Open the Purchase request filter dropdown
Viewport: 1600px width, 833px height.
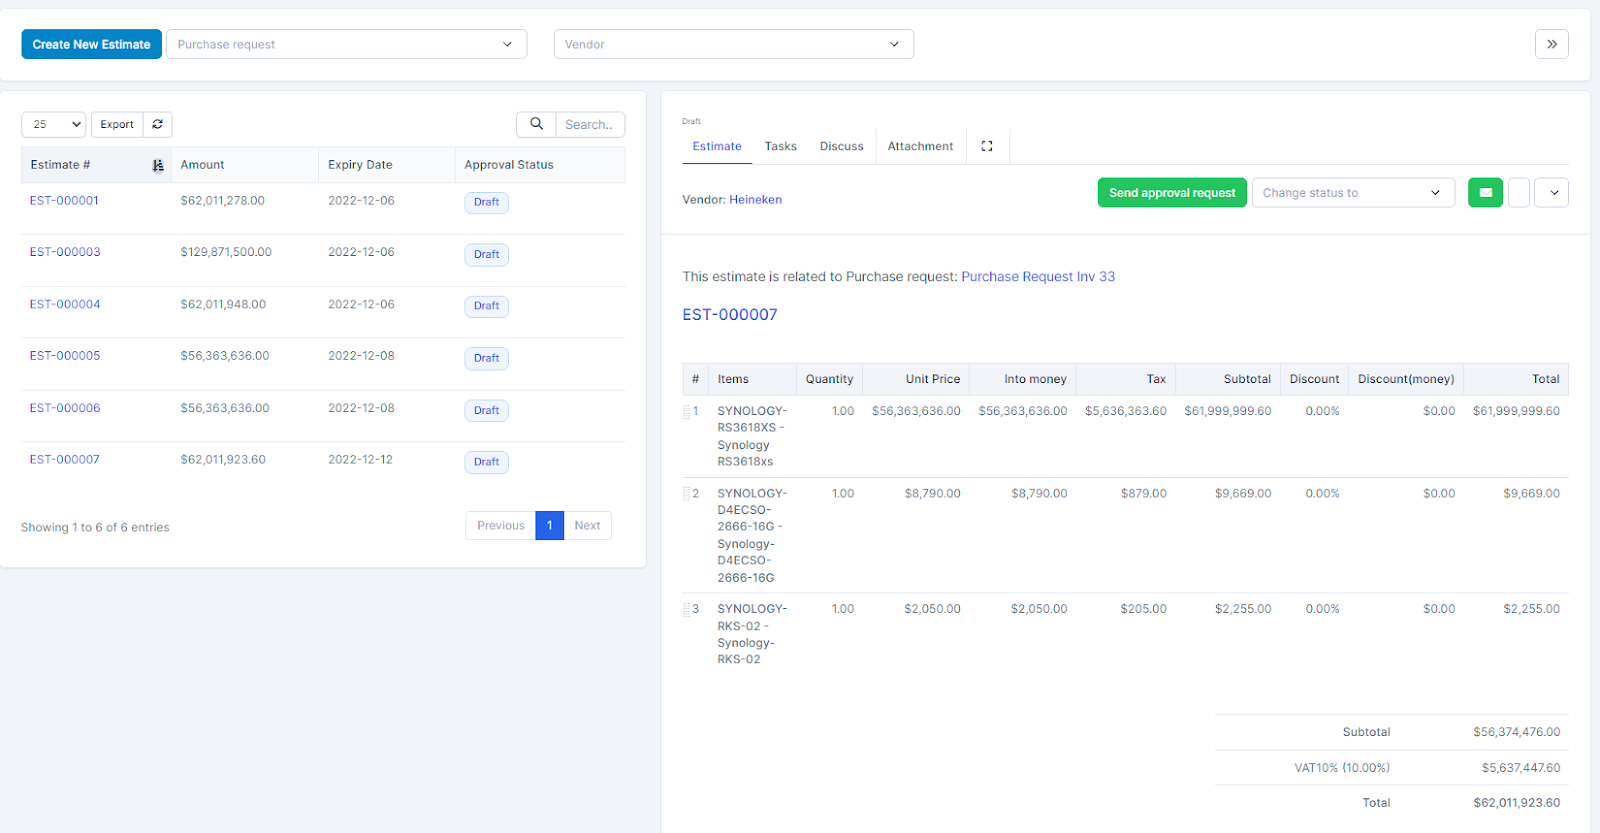[346, 44]
